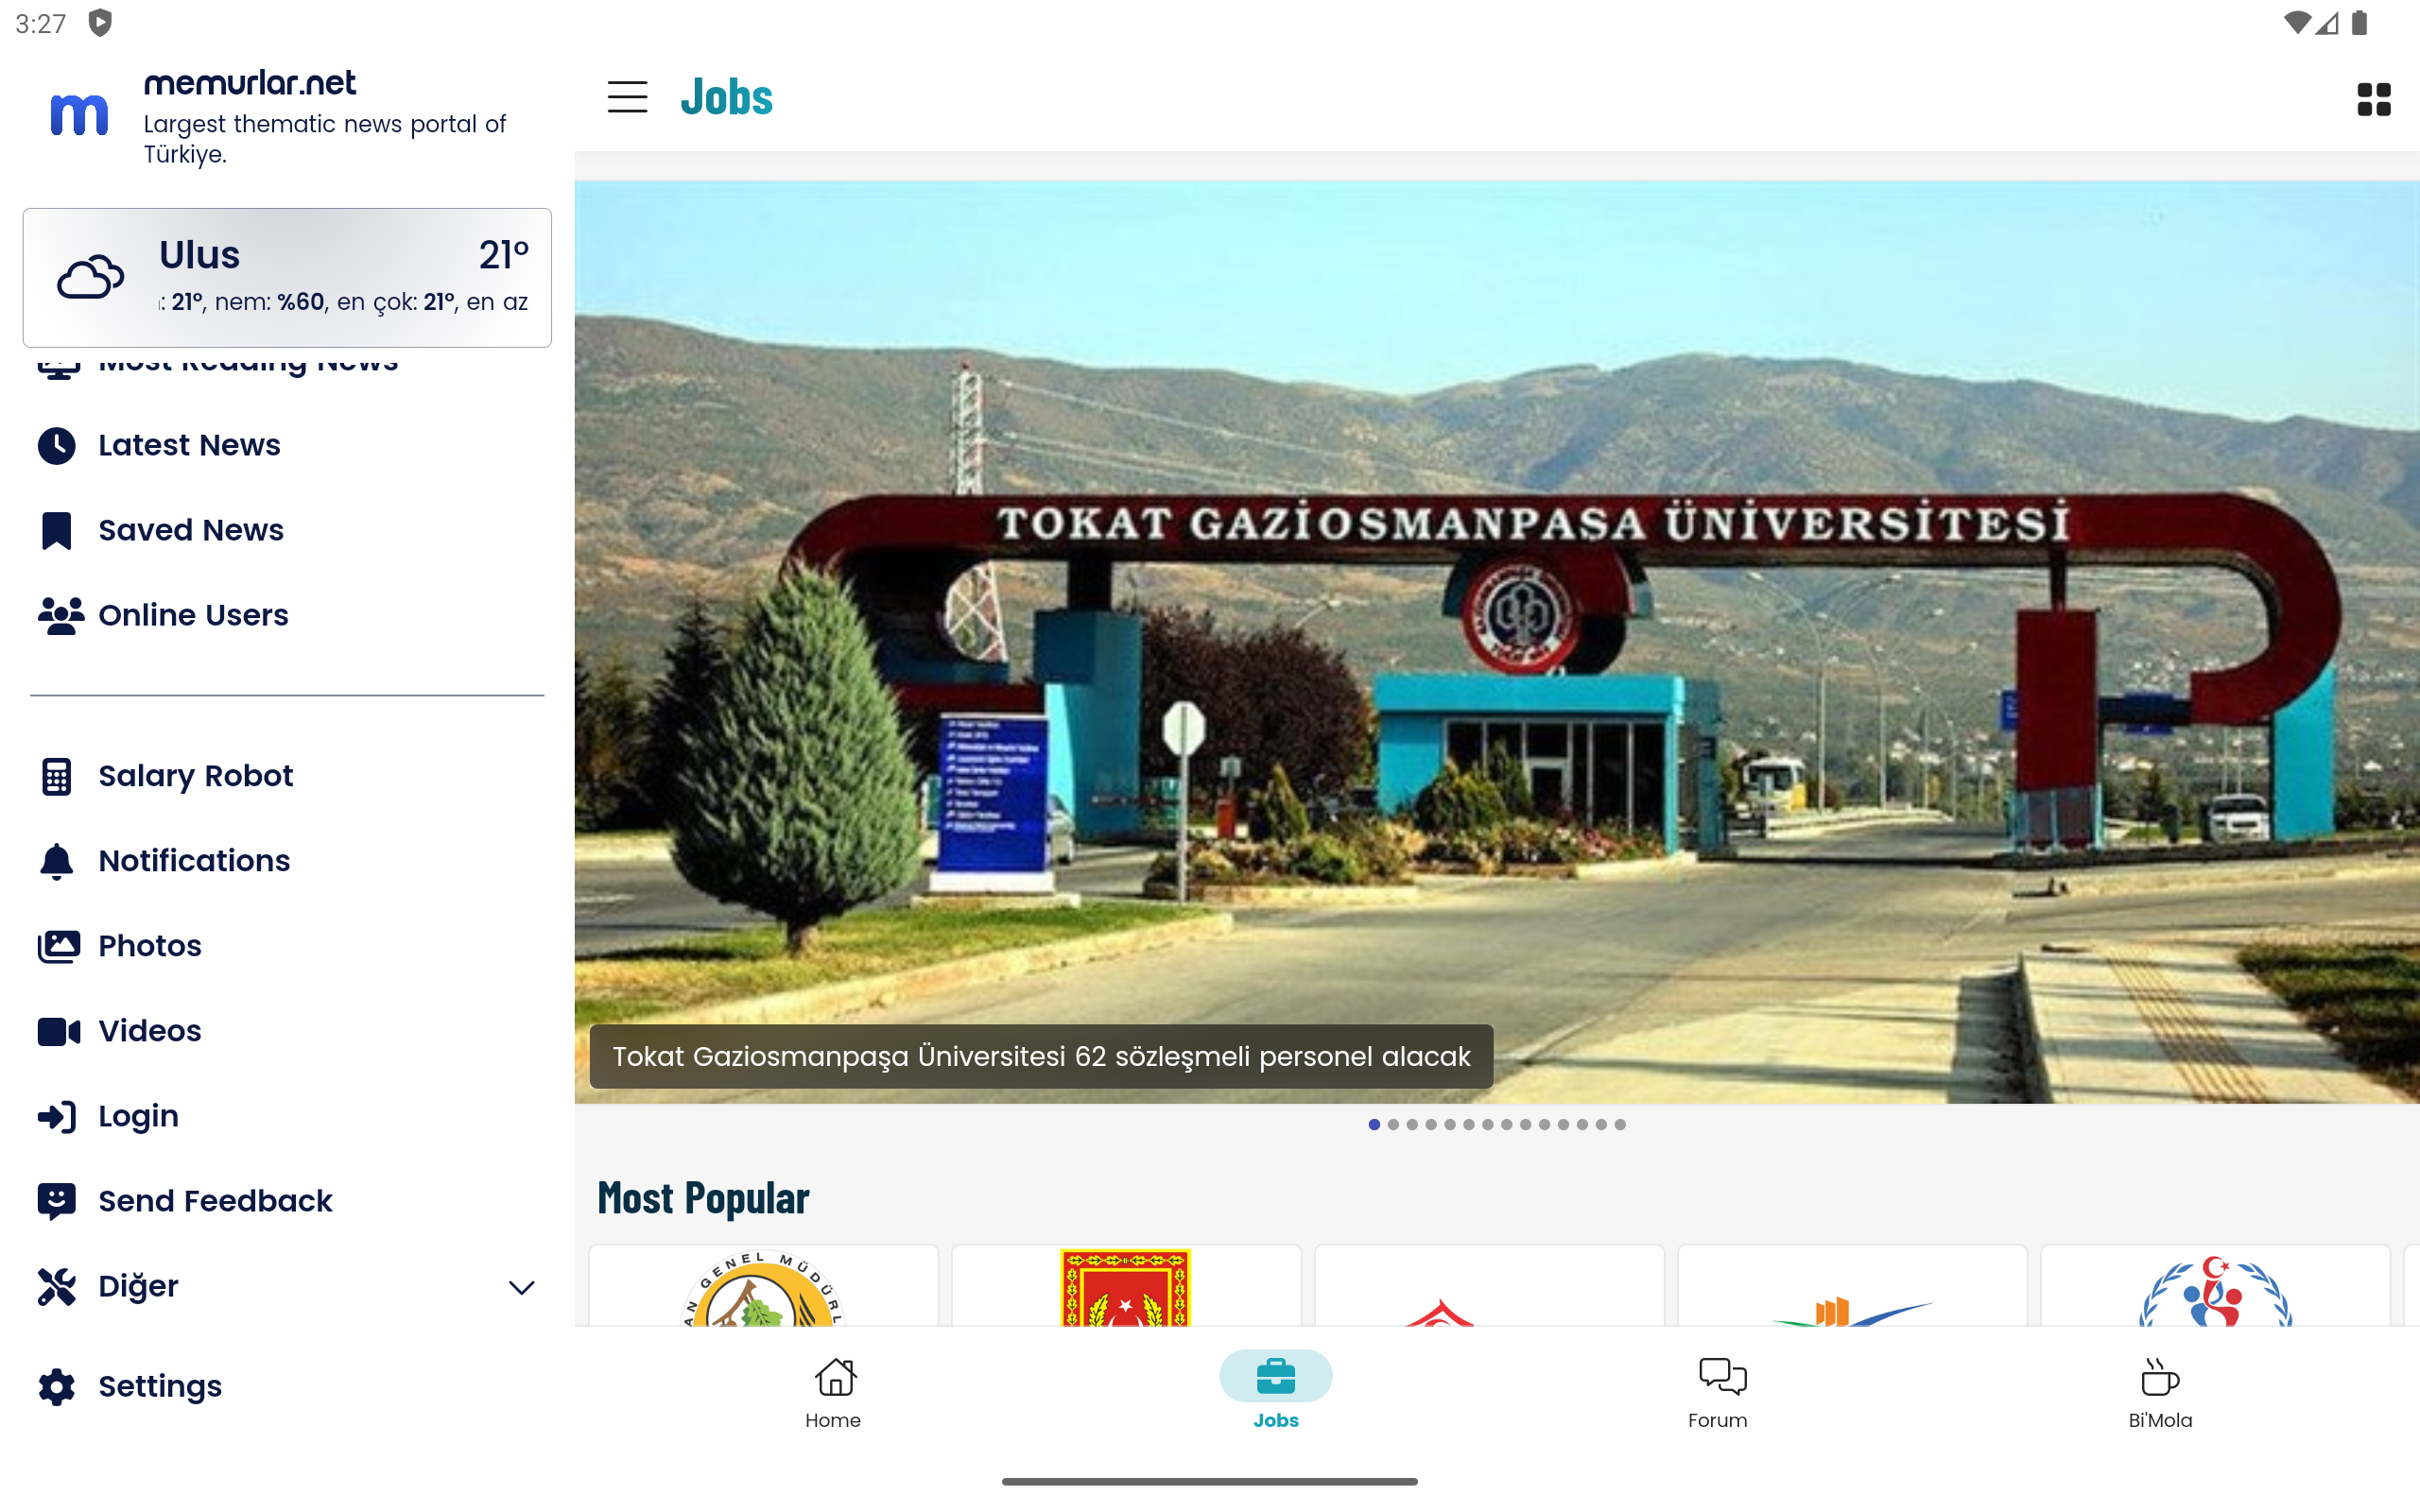The width and height of the screenshot is (2420, 1512).
Task: Open Notifications menu entry
Action: click(x=287, y=861)
